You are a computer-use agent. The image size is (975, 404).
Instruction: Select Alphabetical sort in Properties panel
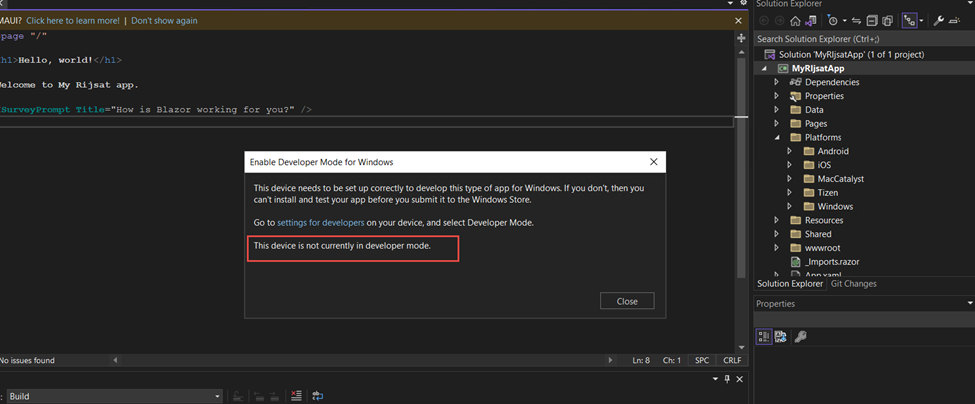780,338
